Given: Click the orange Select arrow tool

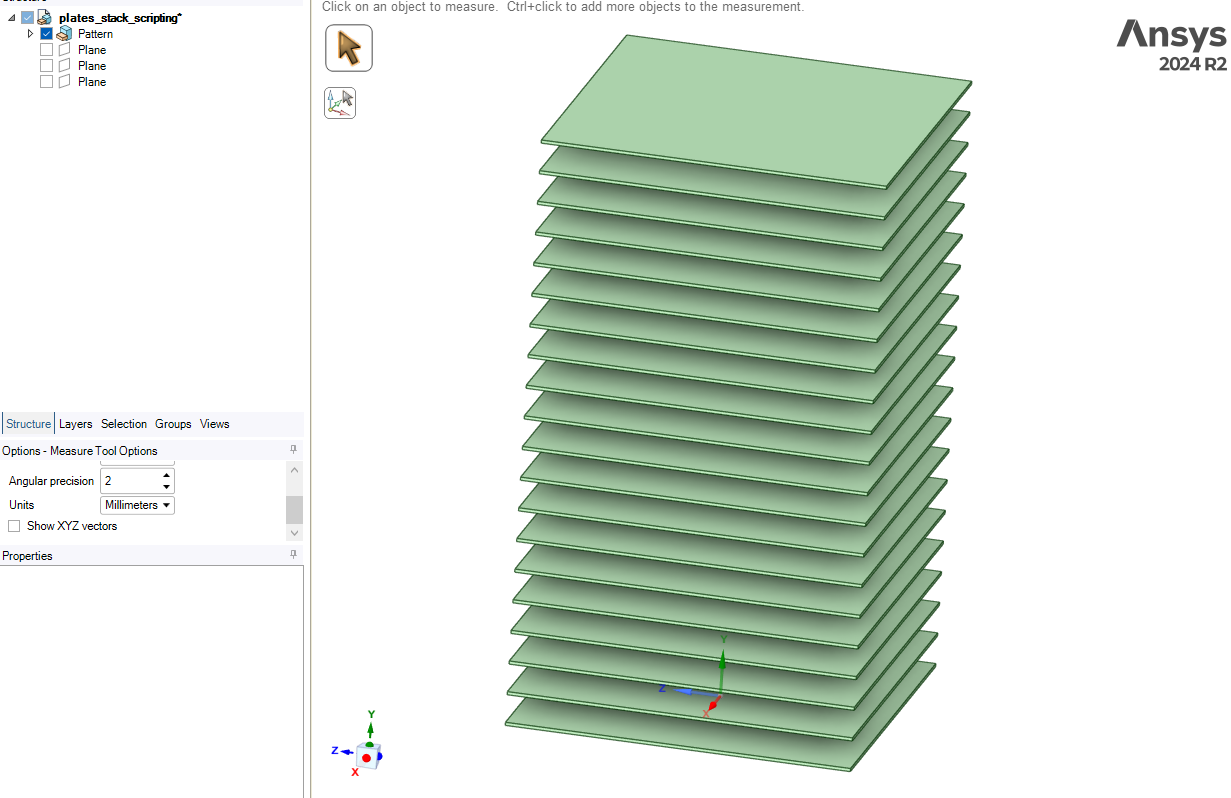Looking at the screenshot, I should 349,48.
